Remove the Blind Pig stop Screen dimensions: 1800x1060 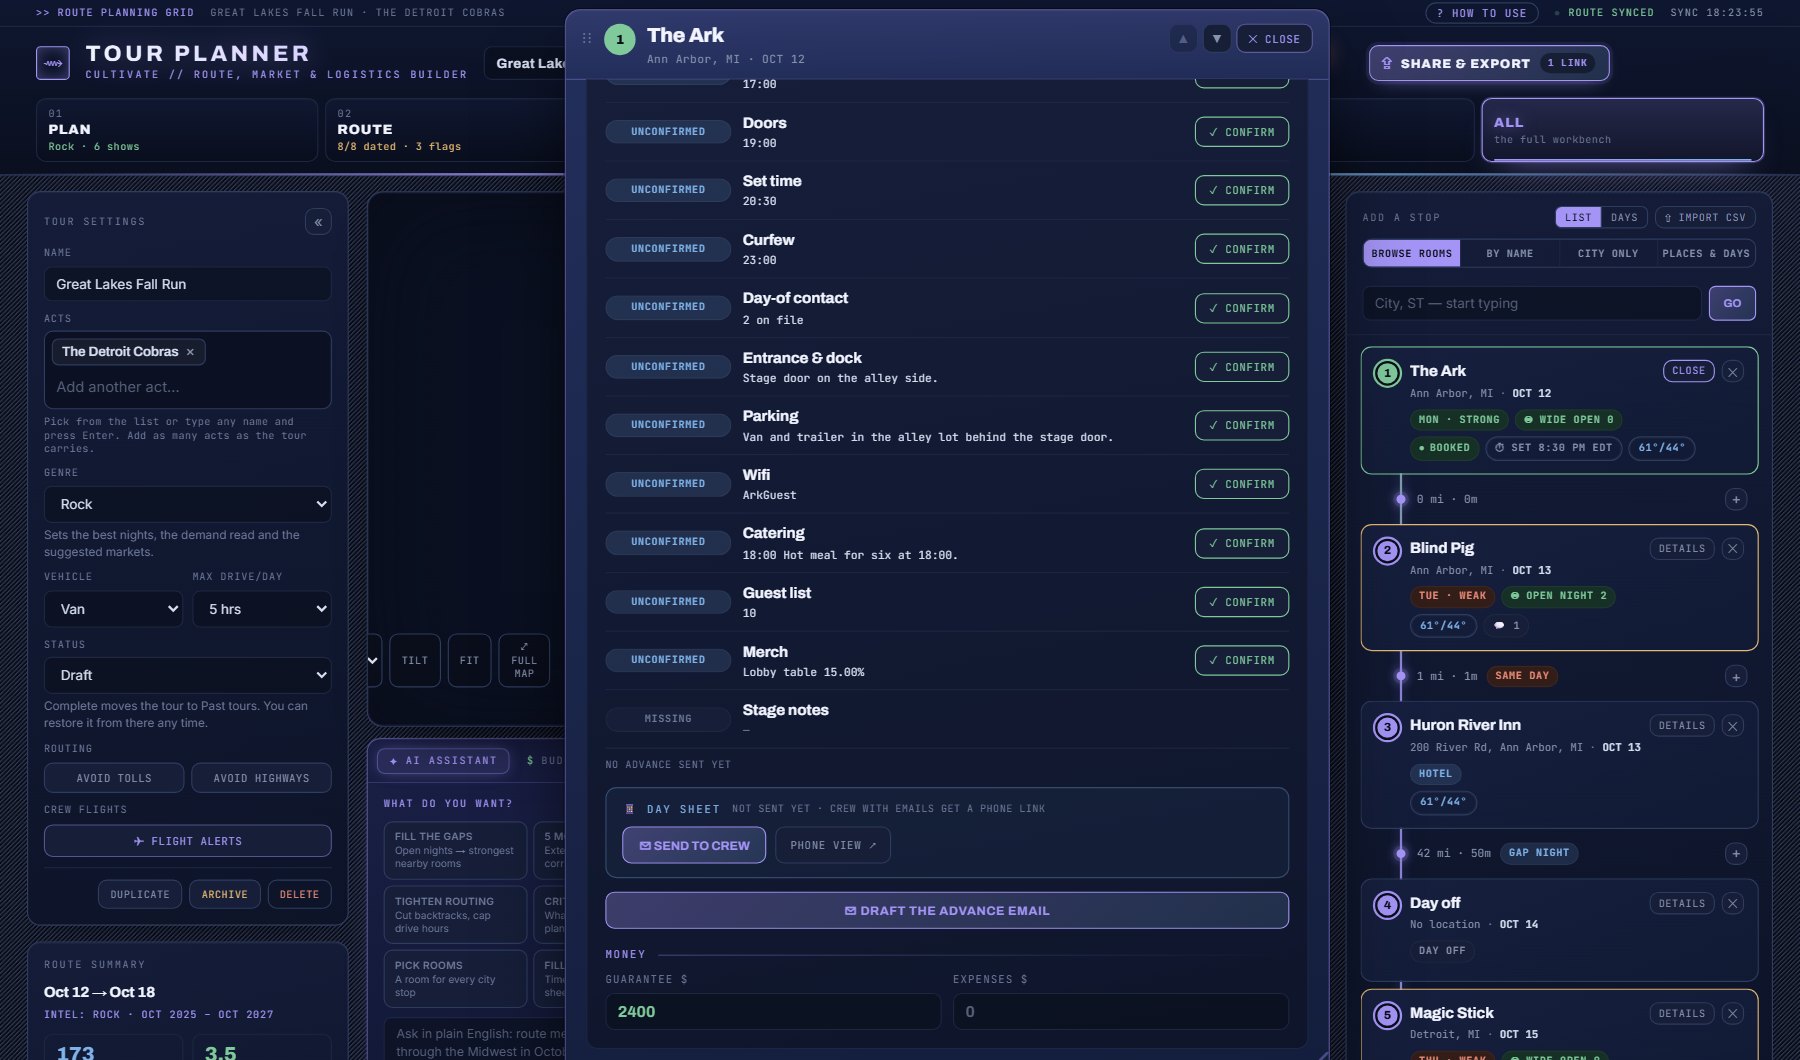coord(1733,549)
